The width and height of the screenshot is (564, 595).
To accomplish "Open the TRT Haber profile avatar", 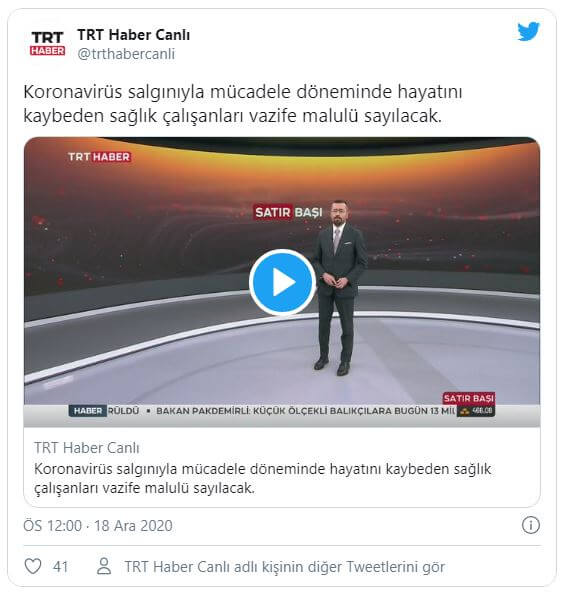I will [47, 43].
